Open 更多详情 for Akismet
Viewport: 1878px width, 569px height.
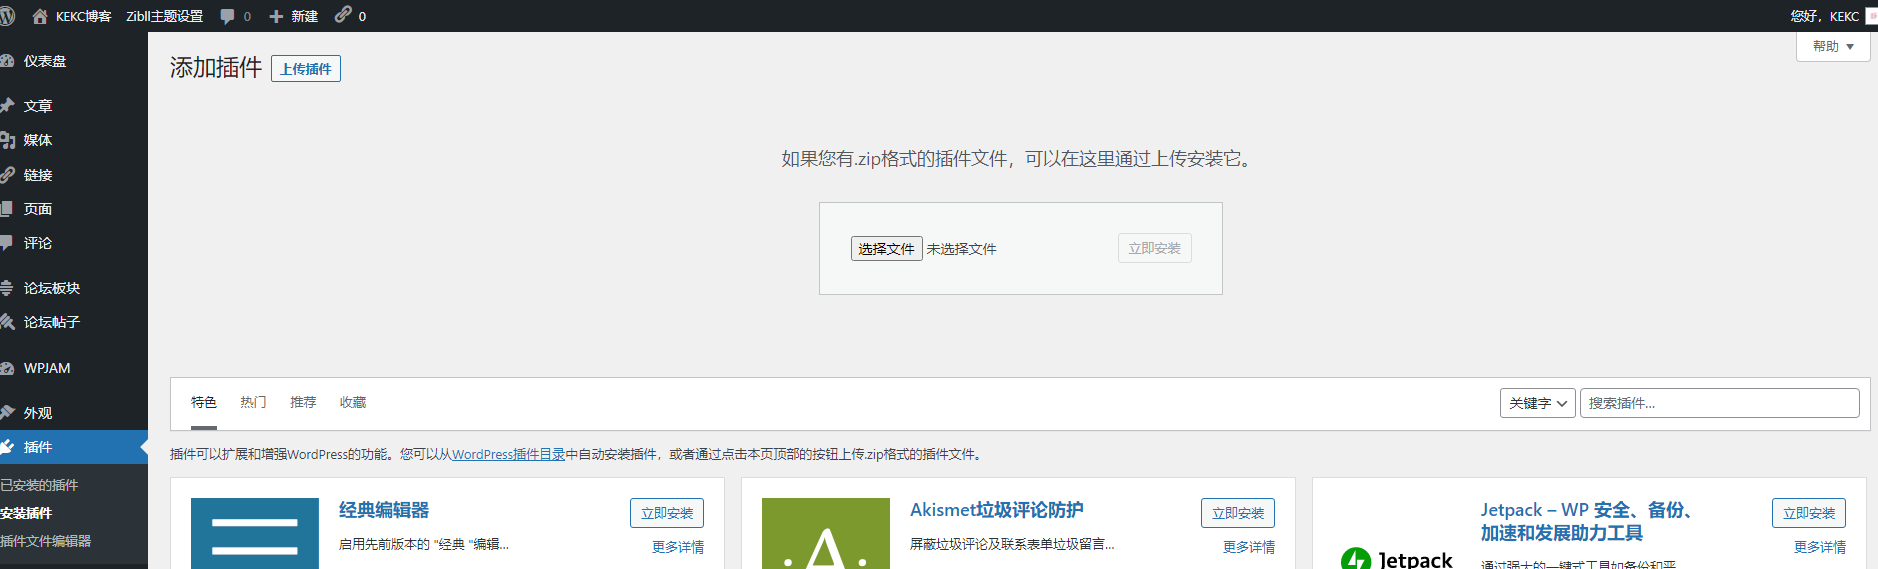(x=1249, y=547)
